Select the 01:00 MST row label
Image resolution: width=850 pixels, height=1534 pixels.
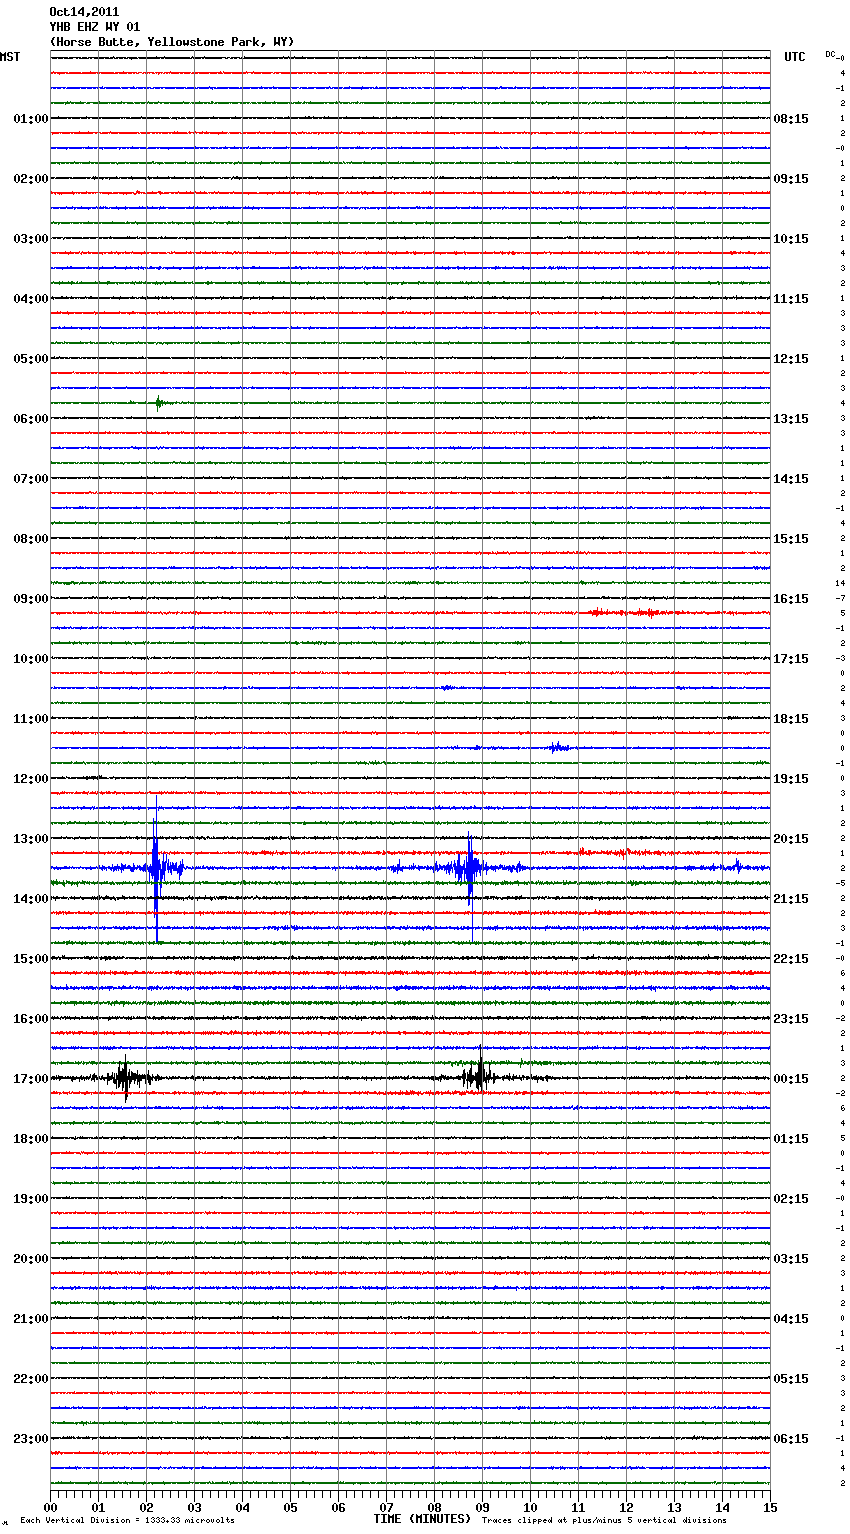(x=31, y=119)
